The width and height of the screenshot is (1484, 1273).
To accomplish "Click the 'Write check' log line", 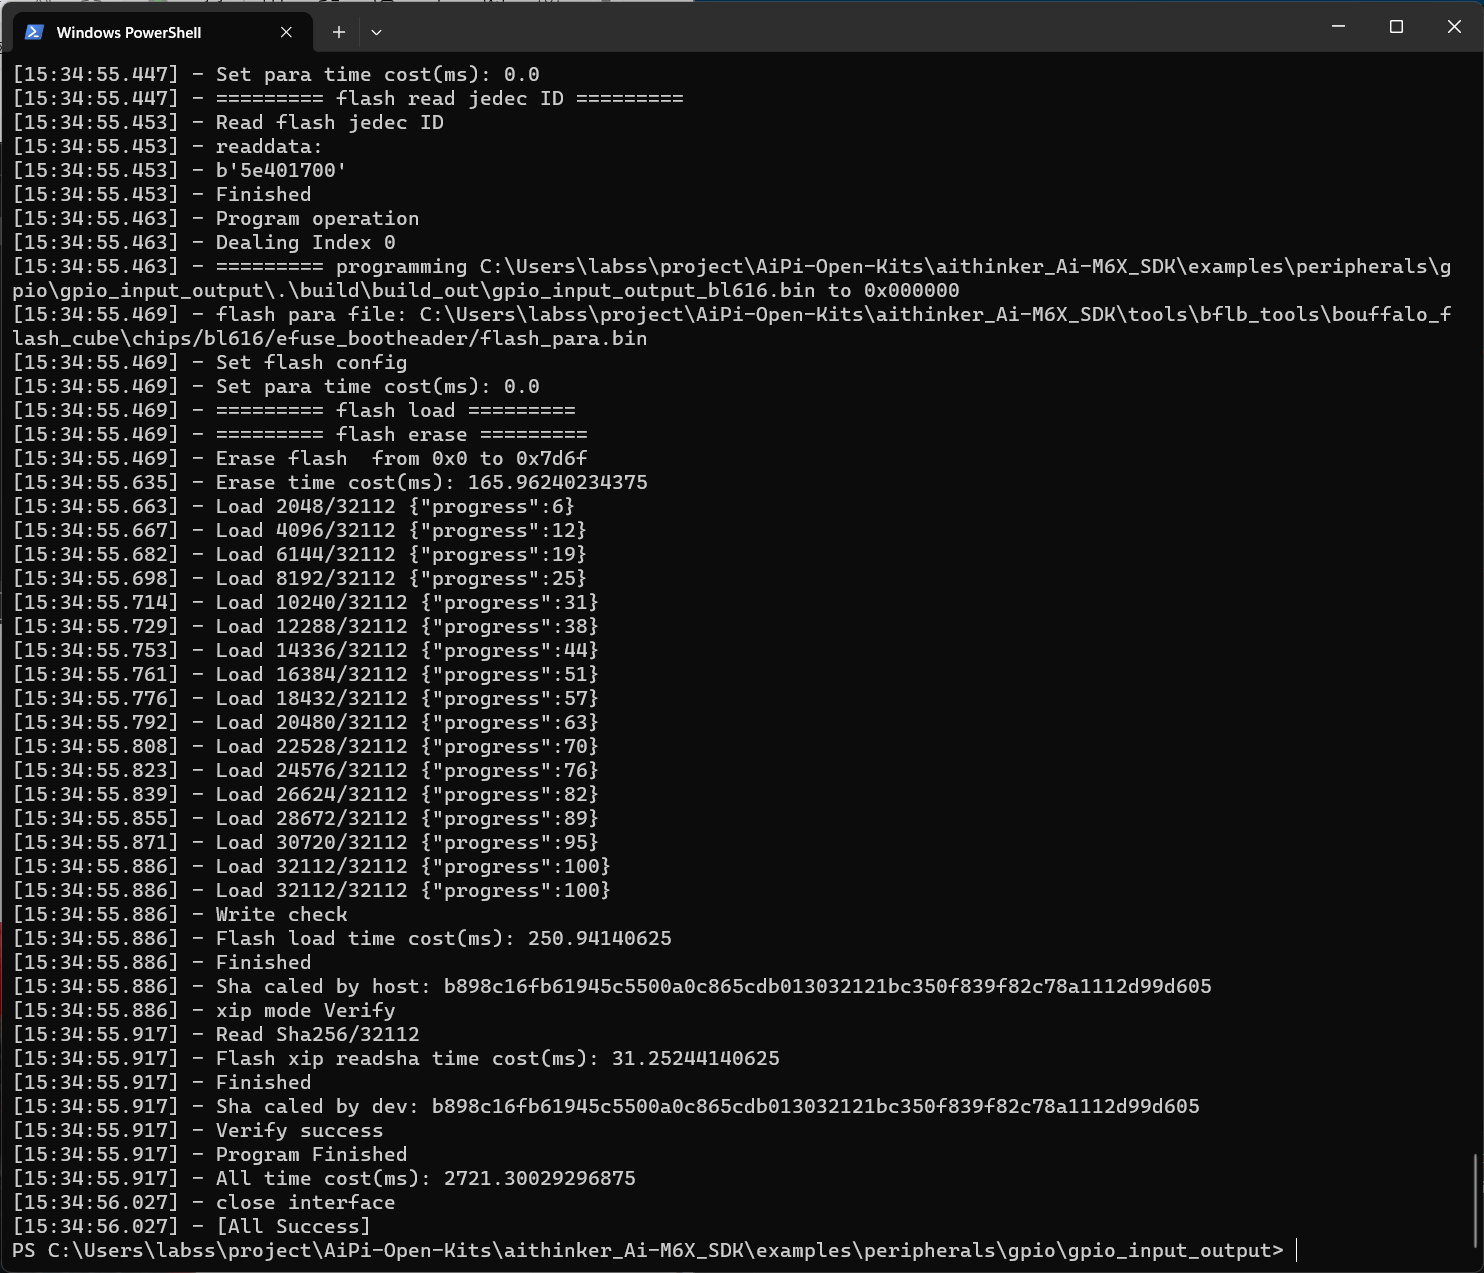I will pos(179,914).
